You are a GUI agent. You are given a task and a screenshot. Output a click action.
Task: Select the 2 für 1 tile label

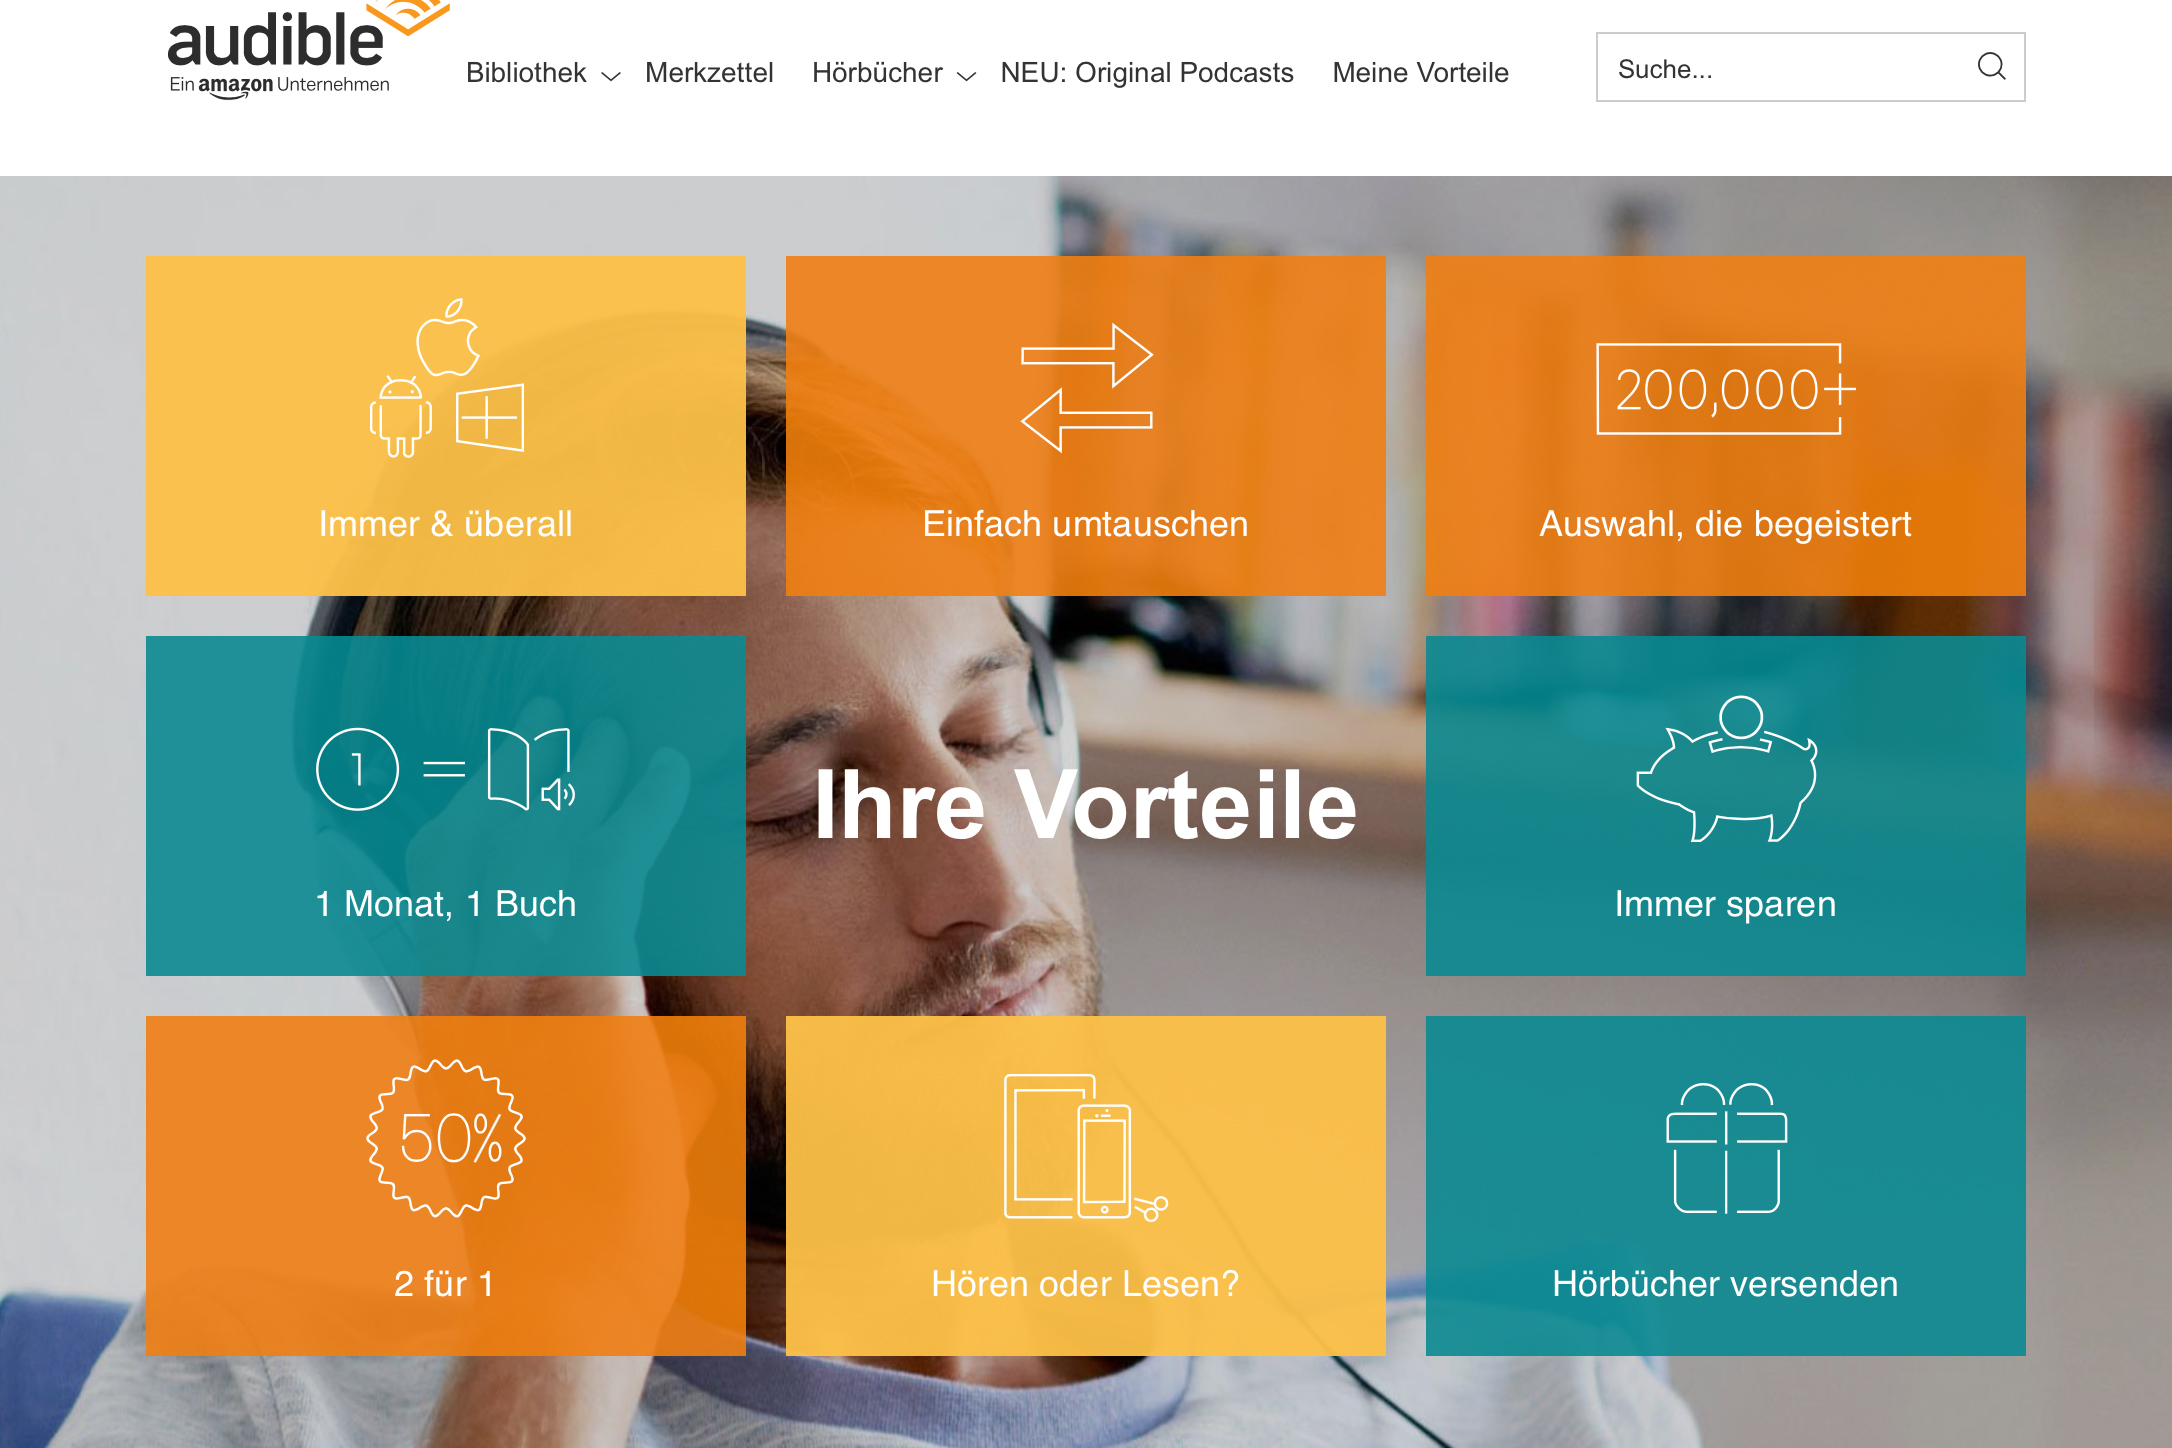tap(445, 1283)
